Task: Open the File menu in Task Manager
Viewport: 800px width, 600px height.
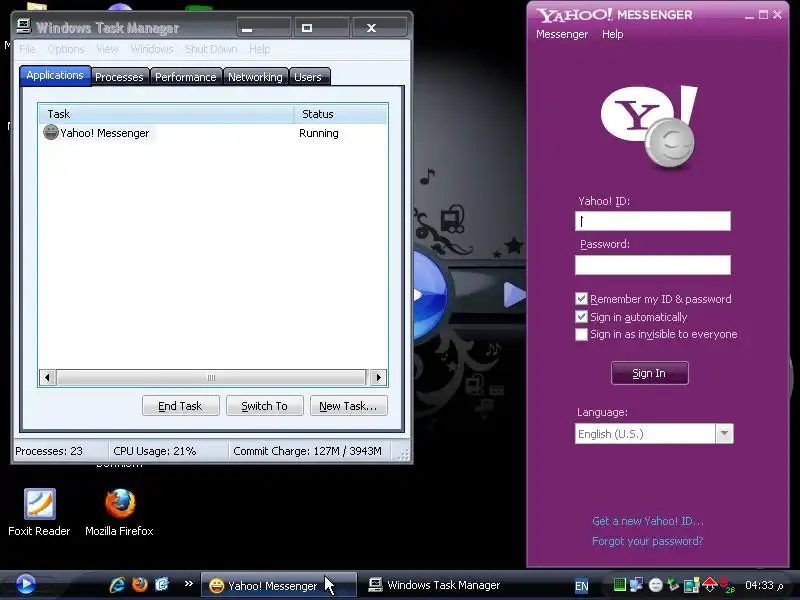Action: tap(27, 49)
